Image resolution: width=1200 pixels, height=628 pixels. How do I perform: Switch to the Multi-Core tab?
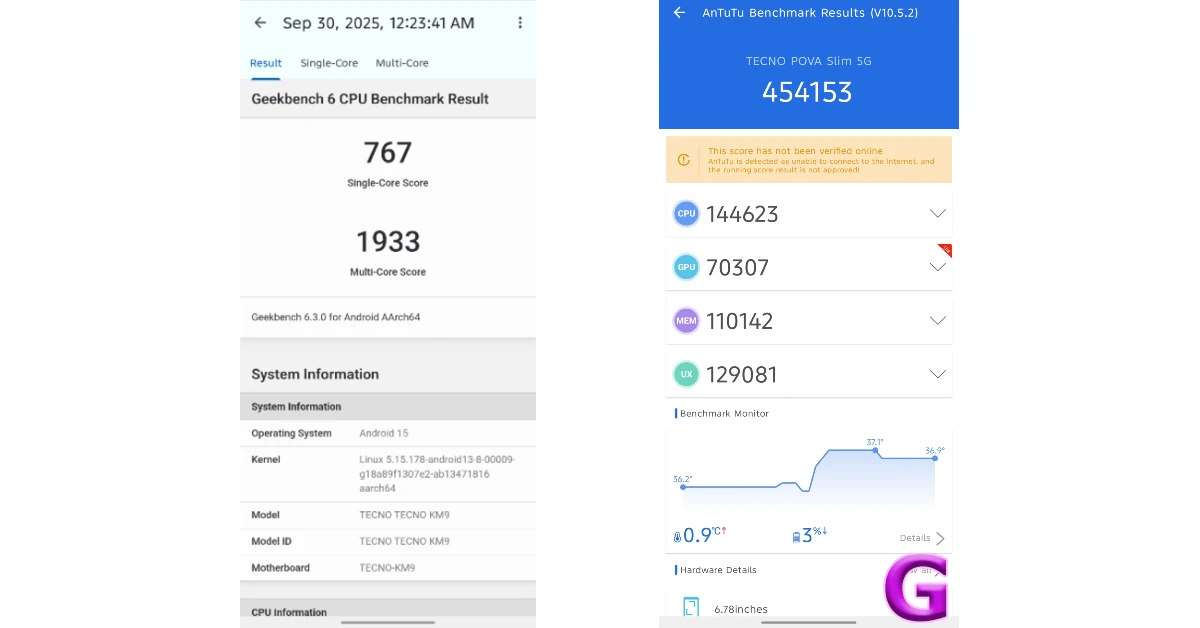tap(402, 63)
